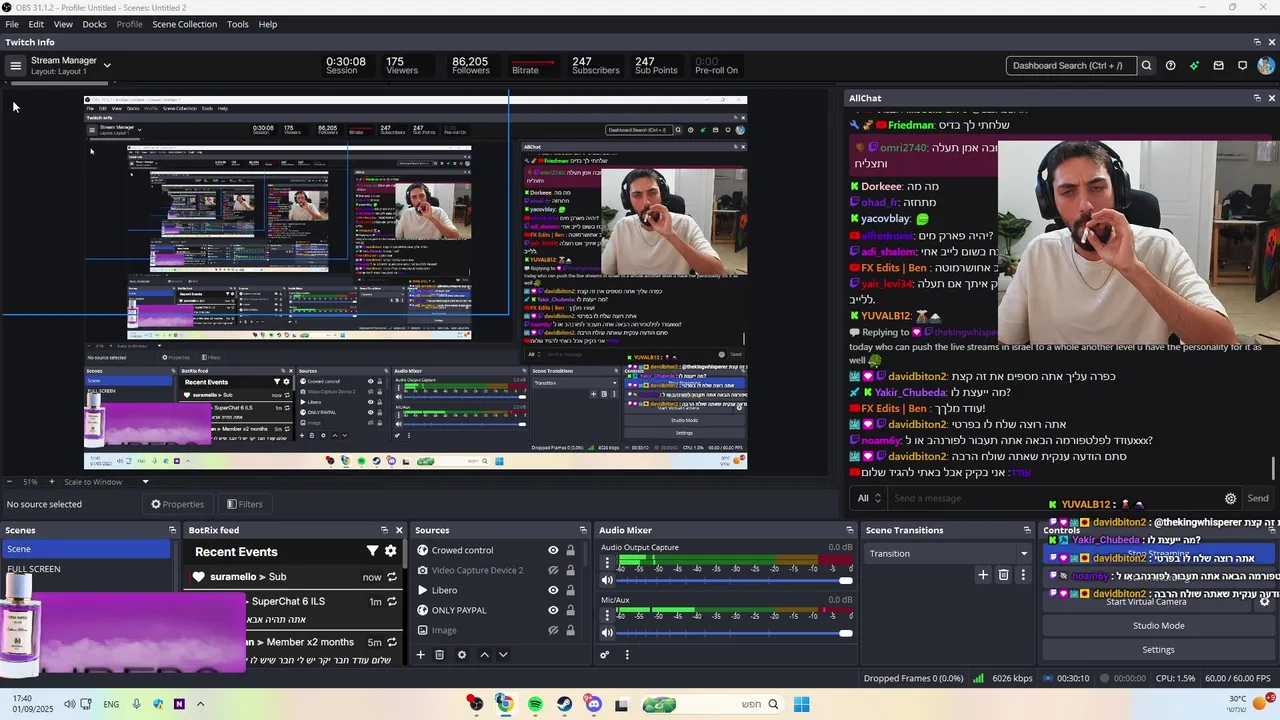Show the Image source
1280x720 pixels.
[x=553, y=630]
